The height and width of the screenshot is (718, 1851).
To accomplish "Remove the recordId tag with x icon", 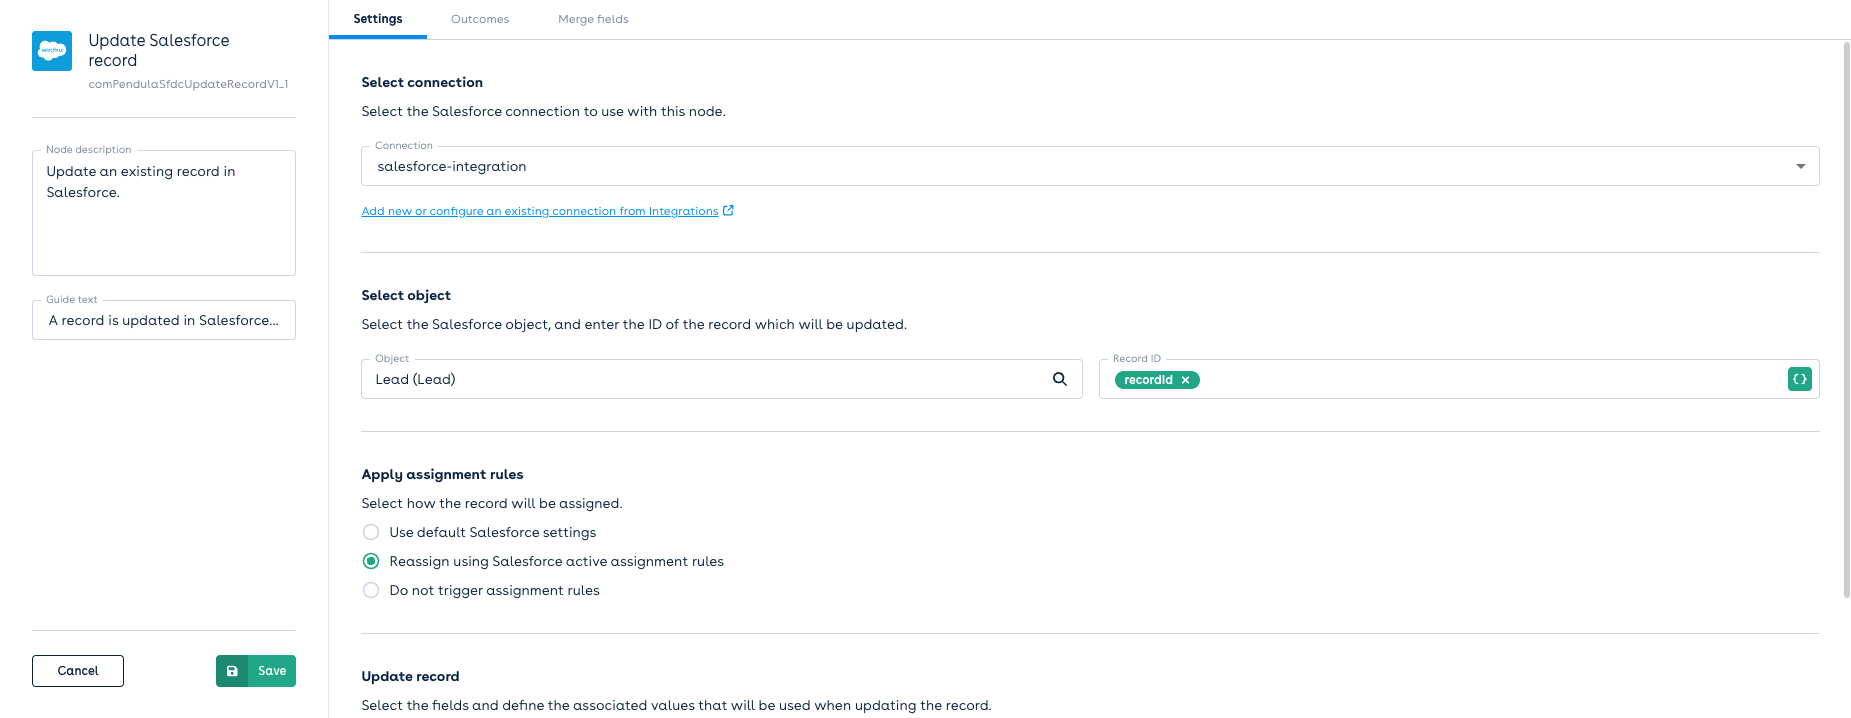I will (x=1185, y=380).
